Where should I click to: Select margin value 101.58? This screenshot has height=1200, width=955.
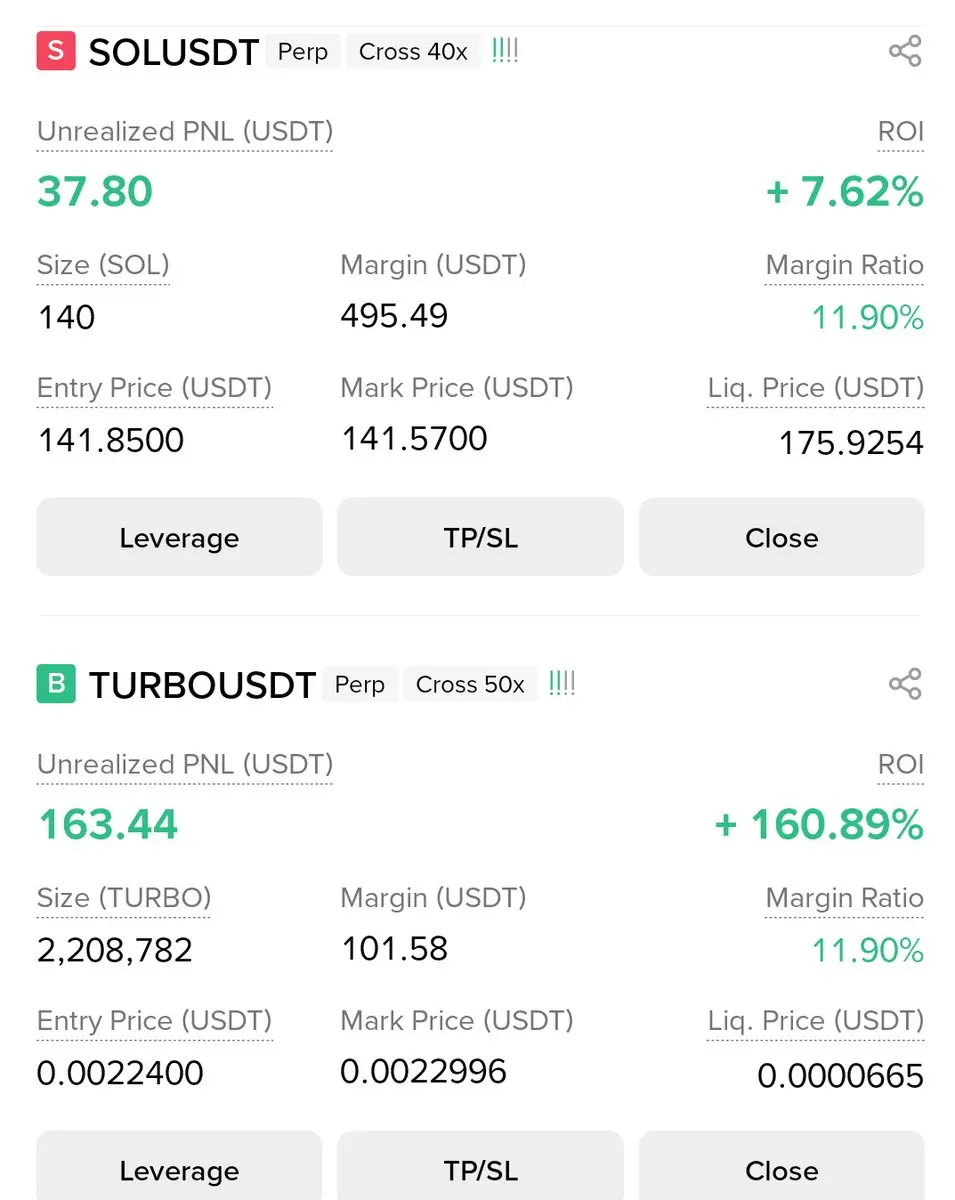394,948
